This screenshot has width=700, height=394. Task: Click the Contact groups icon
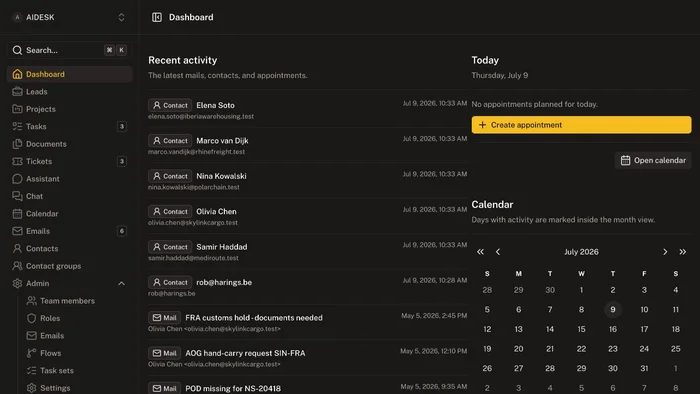[17, 265]
